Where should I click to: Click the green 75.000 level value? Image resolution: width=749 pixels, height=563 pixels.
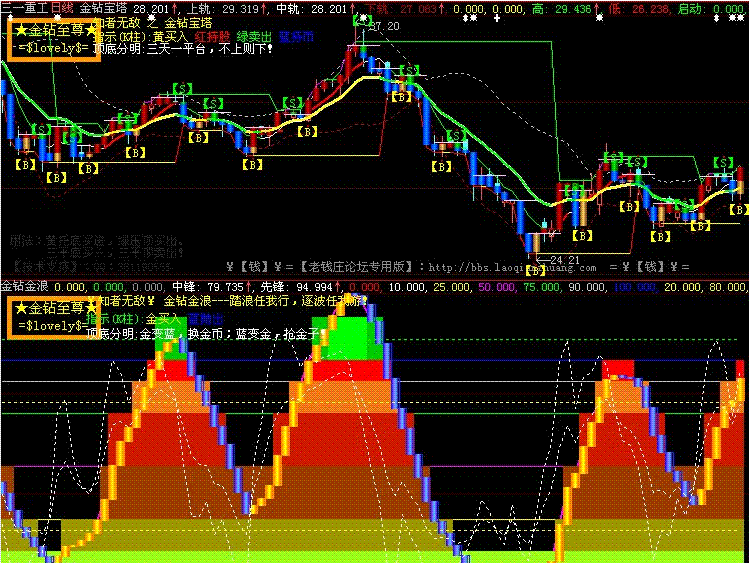click(541, 287)
